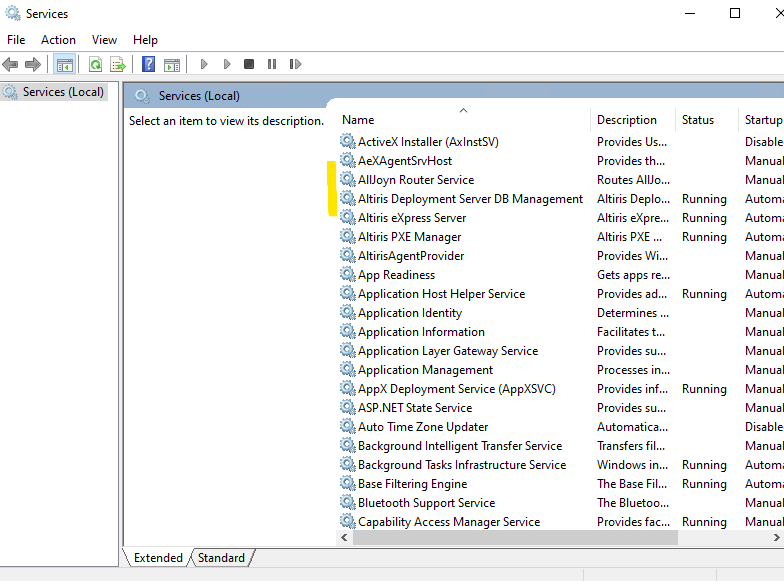Select Application Layer Gateway Service
This screenshot has width=784, height=584.
(x=448, y=351)
